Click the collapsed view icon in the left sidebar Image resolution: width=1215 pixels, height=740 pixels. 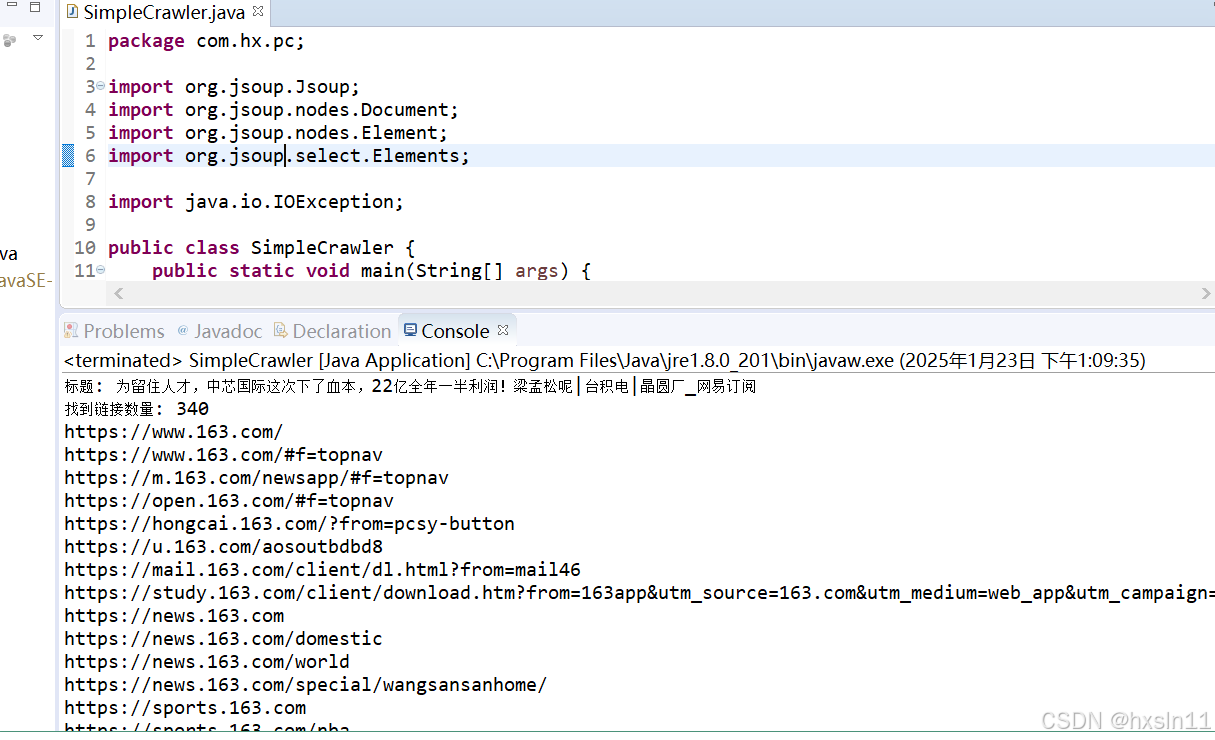coord(10,39)
